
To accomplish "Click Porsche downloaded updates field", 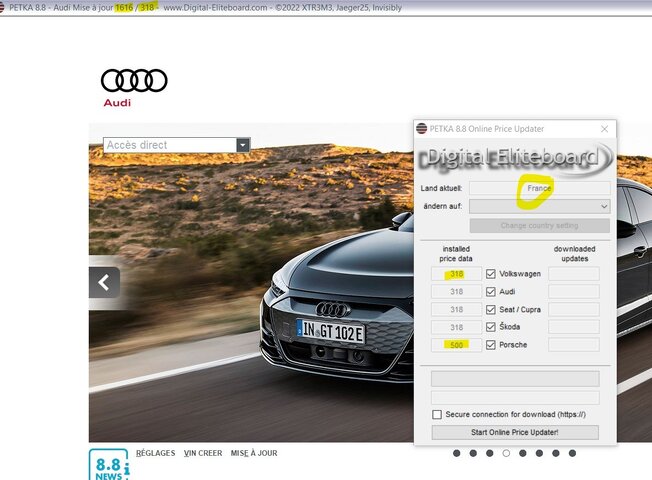I will [574, 345].
